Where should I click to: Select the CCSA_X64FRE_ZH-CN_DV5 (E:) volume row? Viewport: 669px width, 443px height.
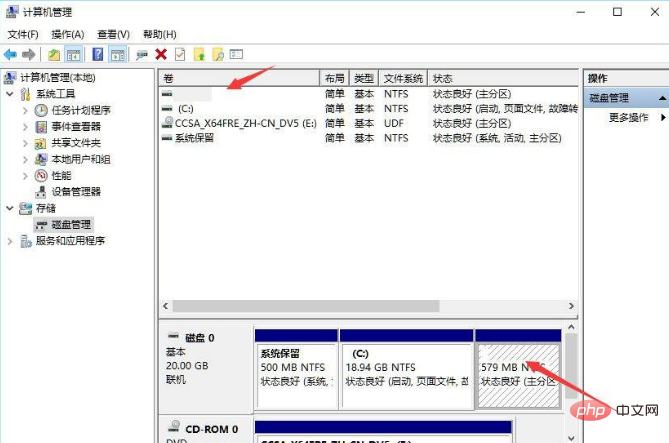(x=369, y=123)
